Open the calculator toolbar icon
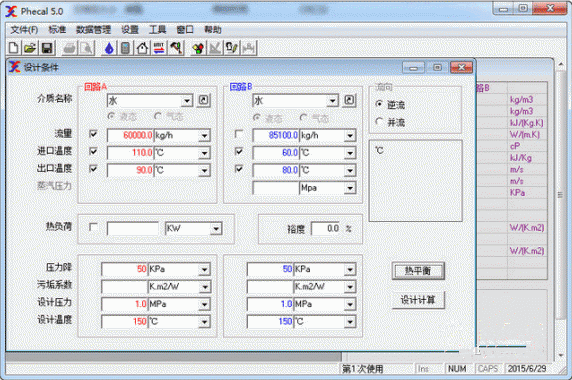This screenshot has width=572, height=380. [x=125, y=48]
